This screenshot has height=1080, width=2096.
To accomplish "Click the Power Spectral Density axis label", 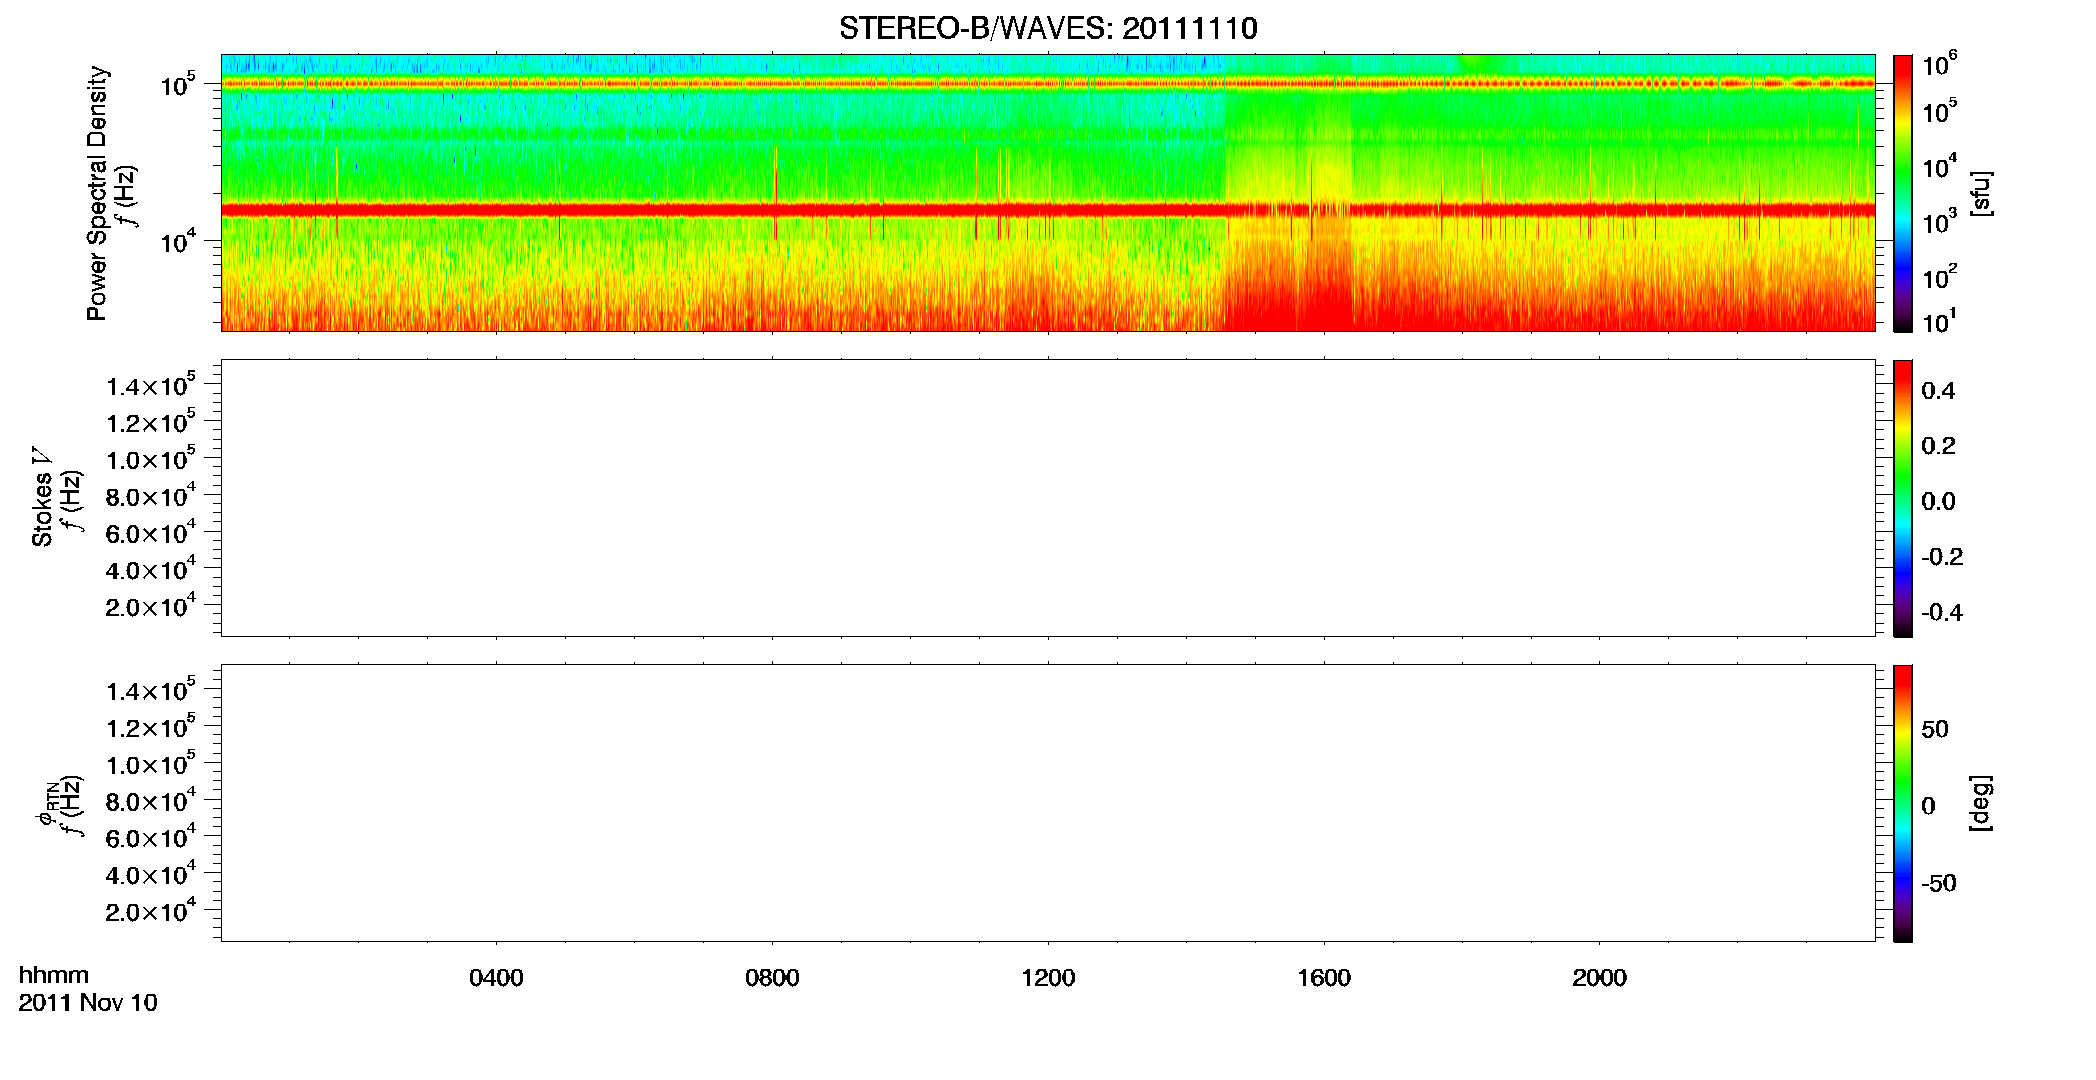I will [97, 193].
